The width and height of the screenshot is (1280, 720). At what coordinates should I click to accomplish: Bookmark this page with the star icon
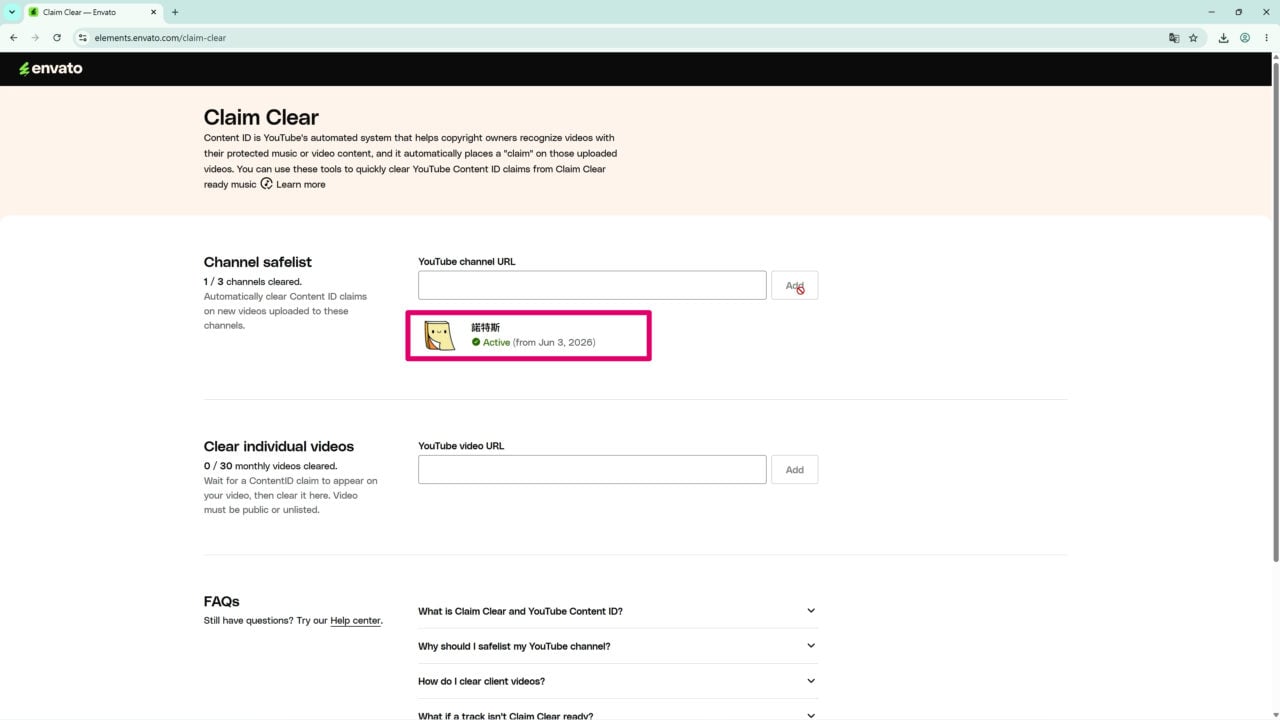pyautogui.click(x=1193, y=38)
